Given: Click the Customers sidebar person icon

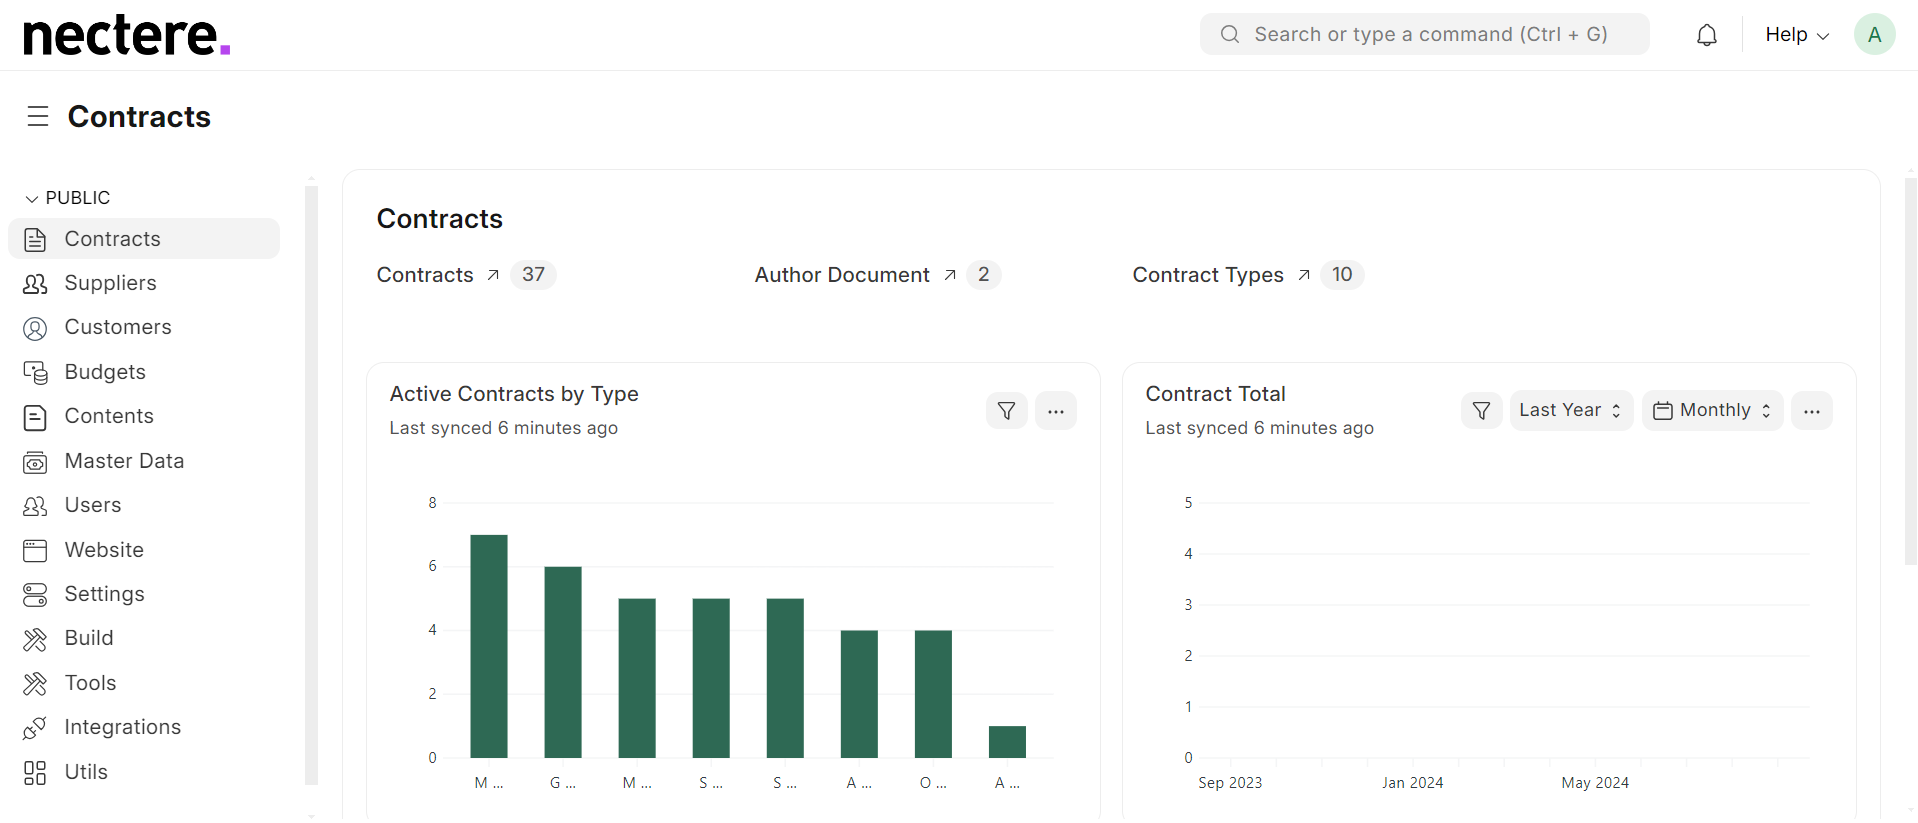Looking at the screenshot, I should [x=35, y=328].
